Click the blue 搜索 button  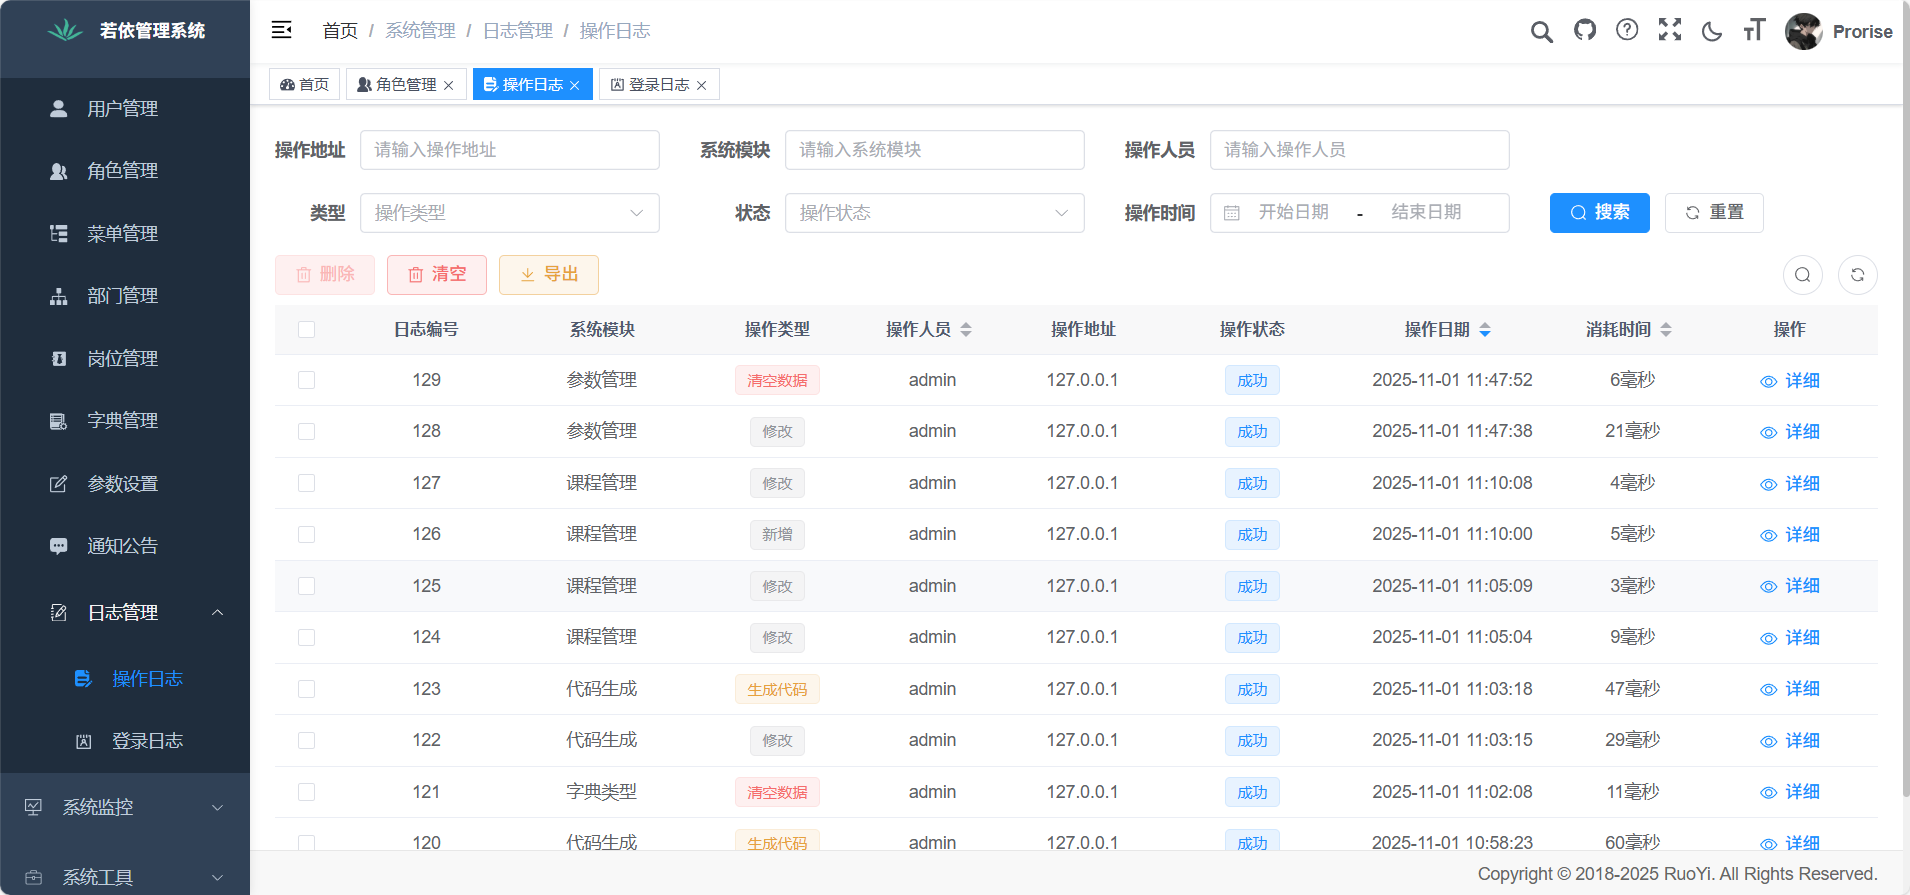(1599, 213)
